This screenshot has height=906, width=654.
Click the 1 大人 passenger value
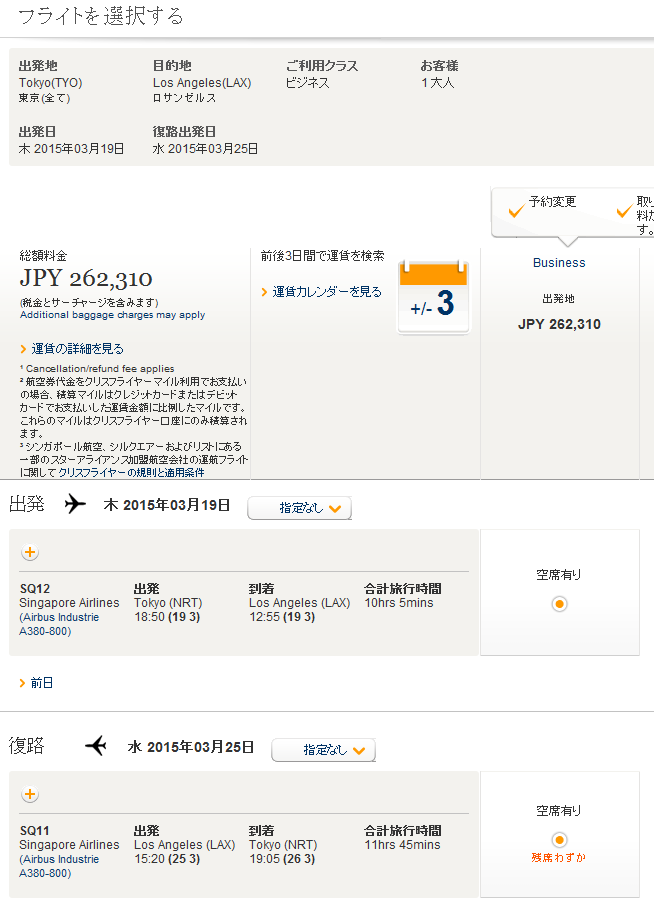point(437,83)
